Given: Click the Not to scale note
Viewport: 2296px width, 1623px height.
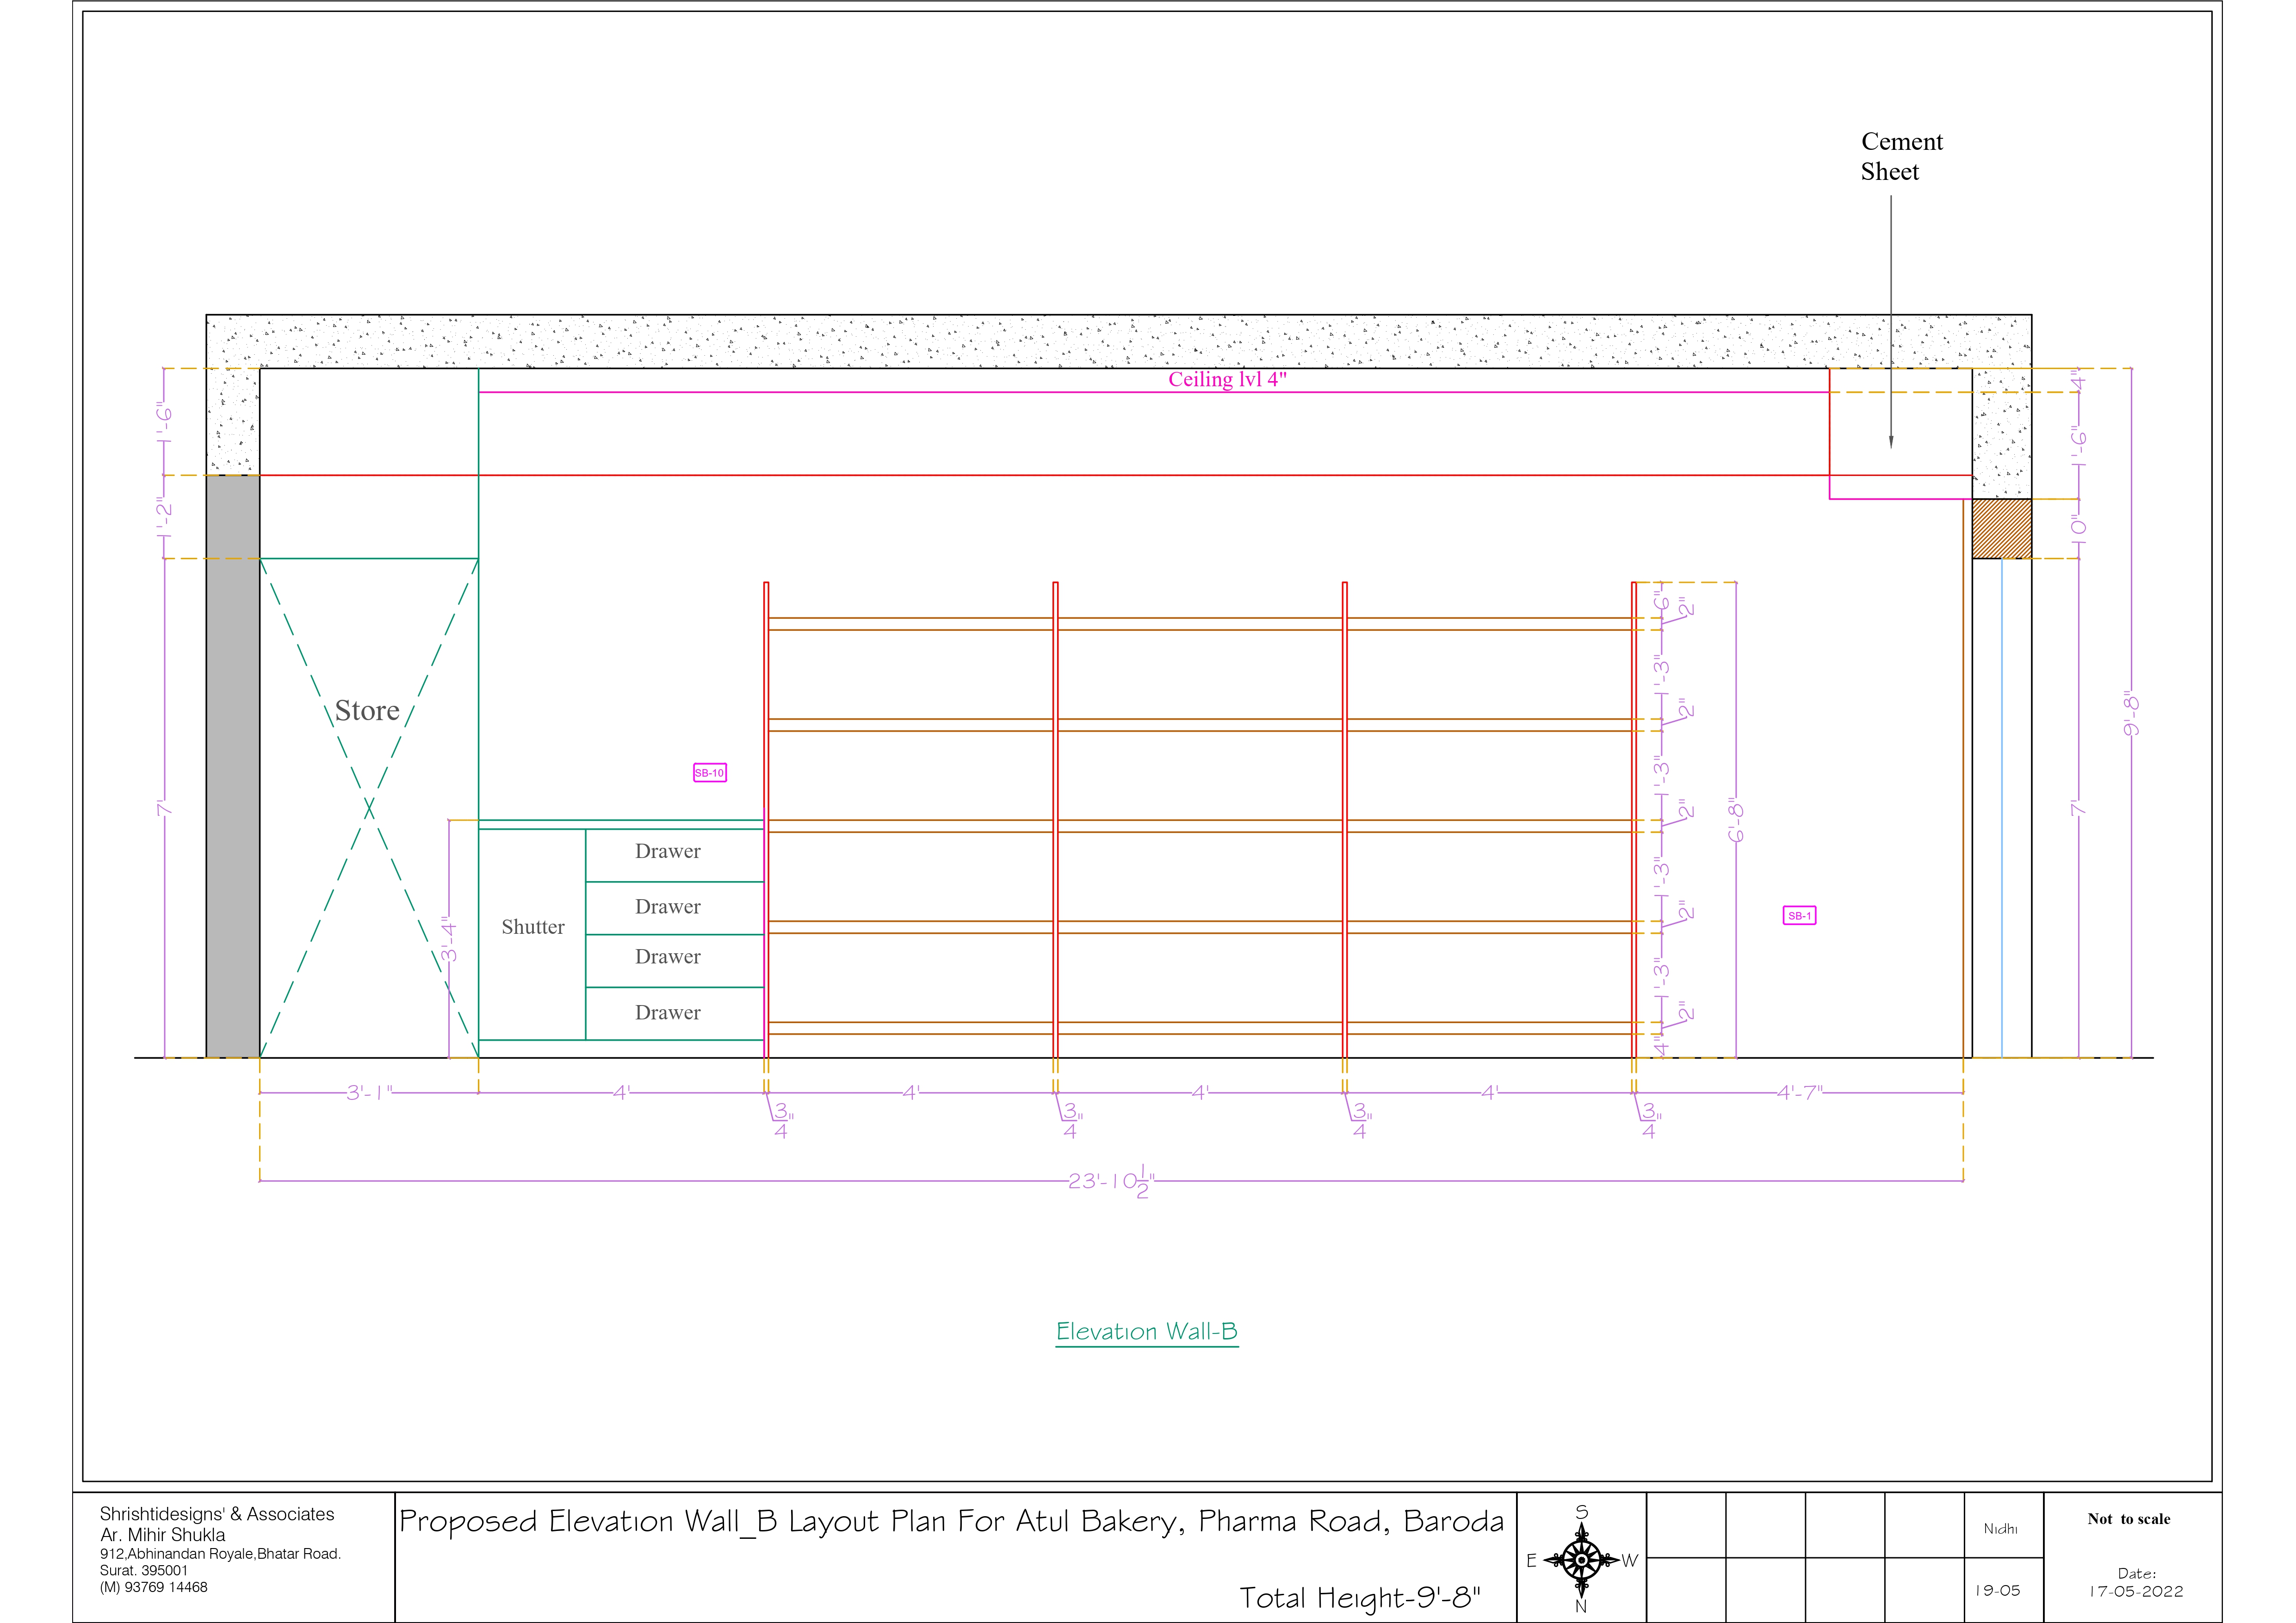Looking at the screenshot, I should [2128, 1519].
